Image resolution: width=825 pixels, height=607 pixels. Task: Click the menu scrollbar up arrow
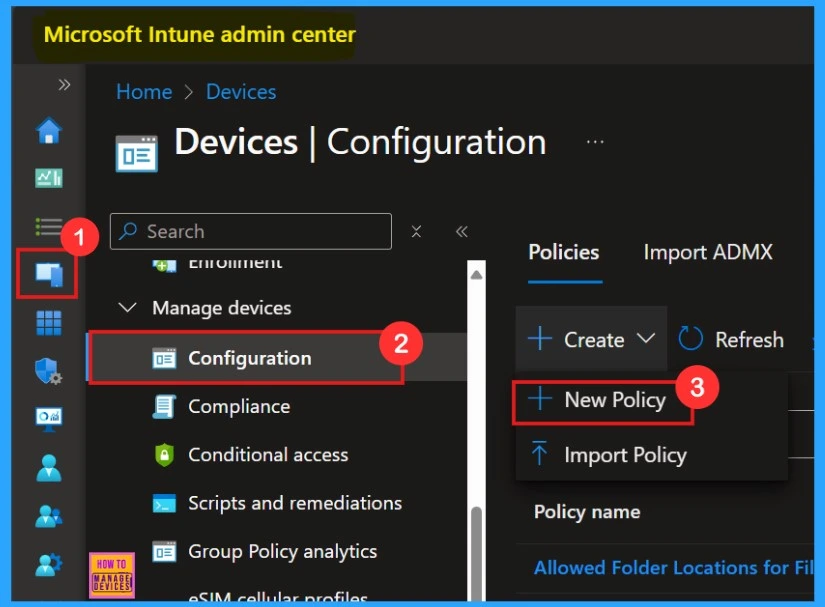pyautogui.click(x=477, y=275)
